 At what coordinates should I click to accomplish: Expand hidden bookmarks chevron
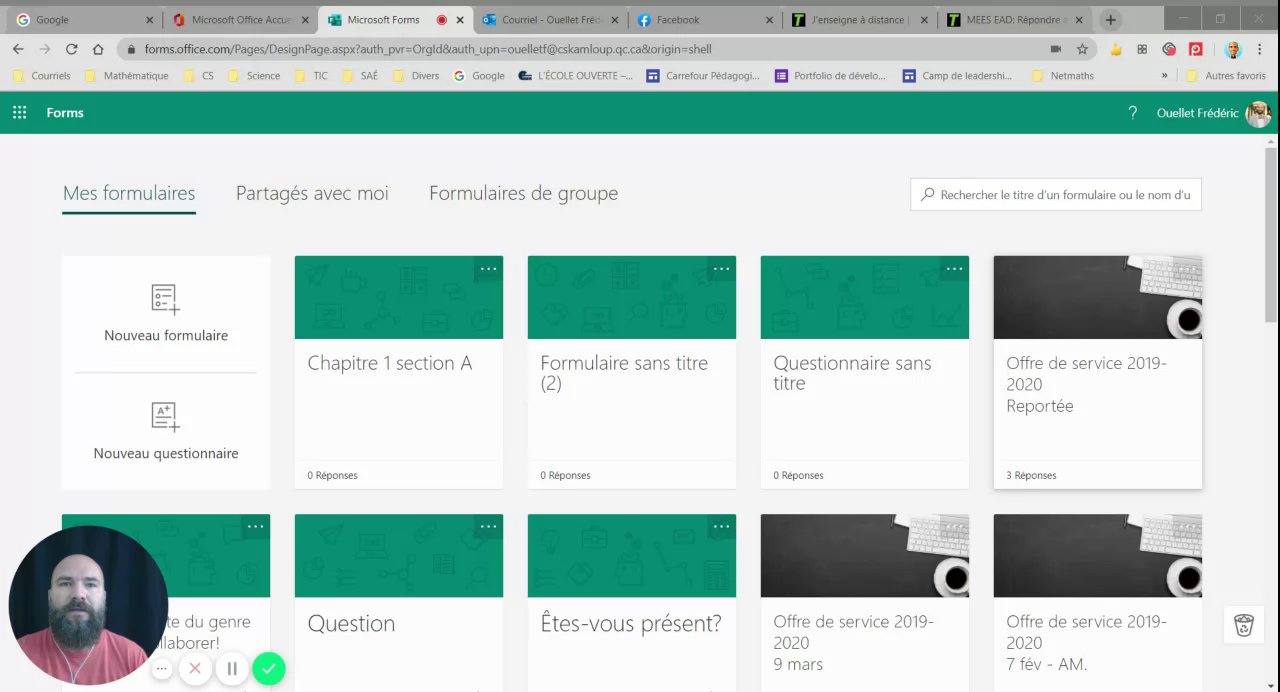[1164, 75]
